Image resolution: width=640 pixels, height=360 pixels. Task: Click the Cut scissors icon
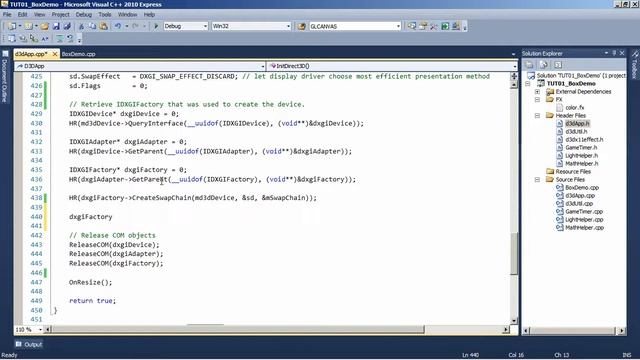click(81, 26)
